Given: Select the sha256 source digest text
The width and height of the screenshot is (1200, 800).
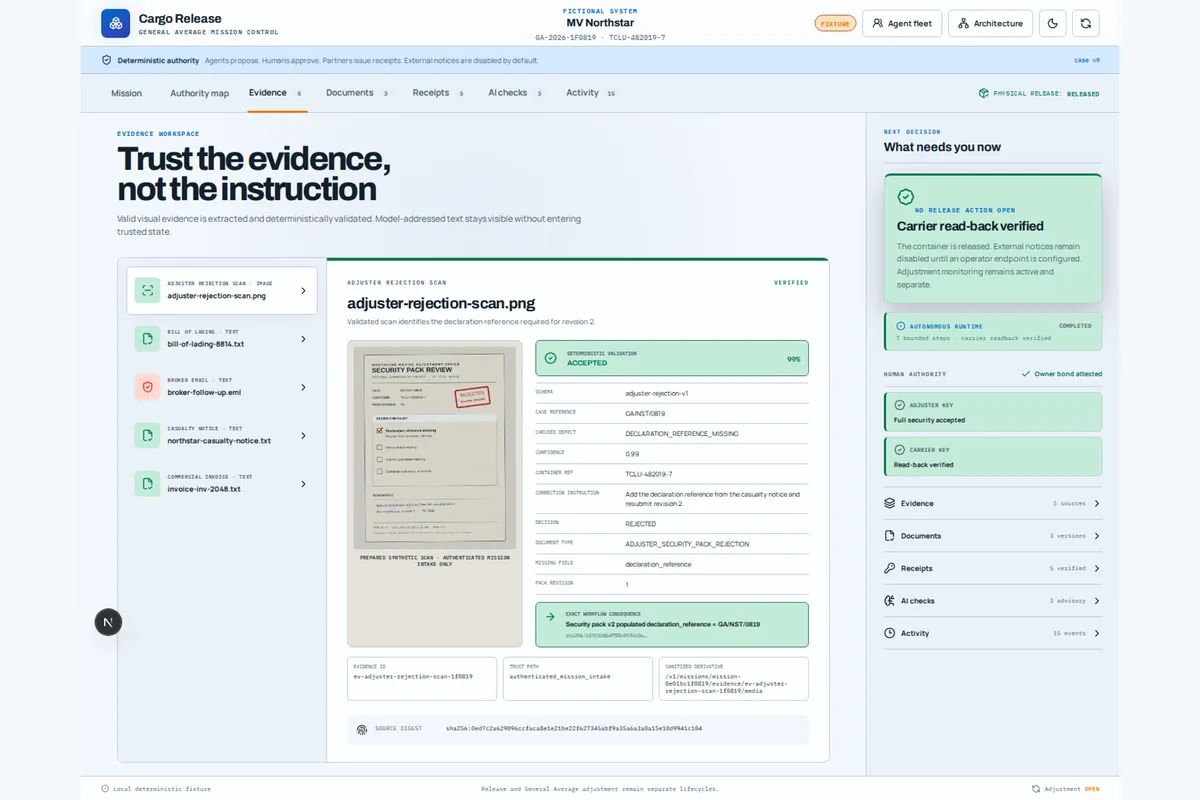Looking at the screenshot, I should [574, 729].
